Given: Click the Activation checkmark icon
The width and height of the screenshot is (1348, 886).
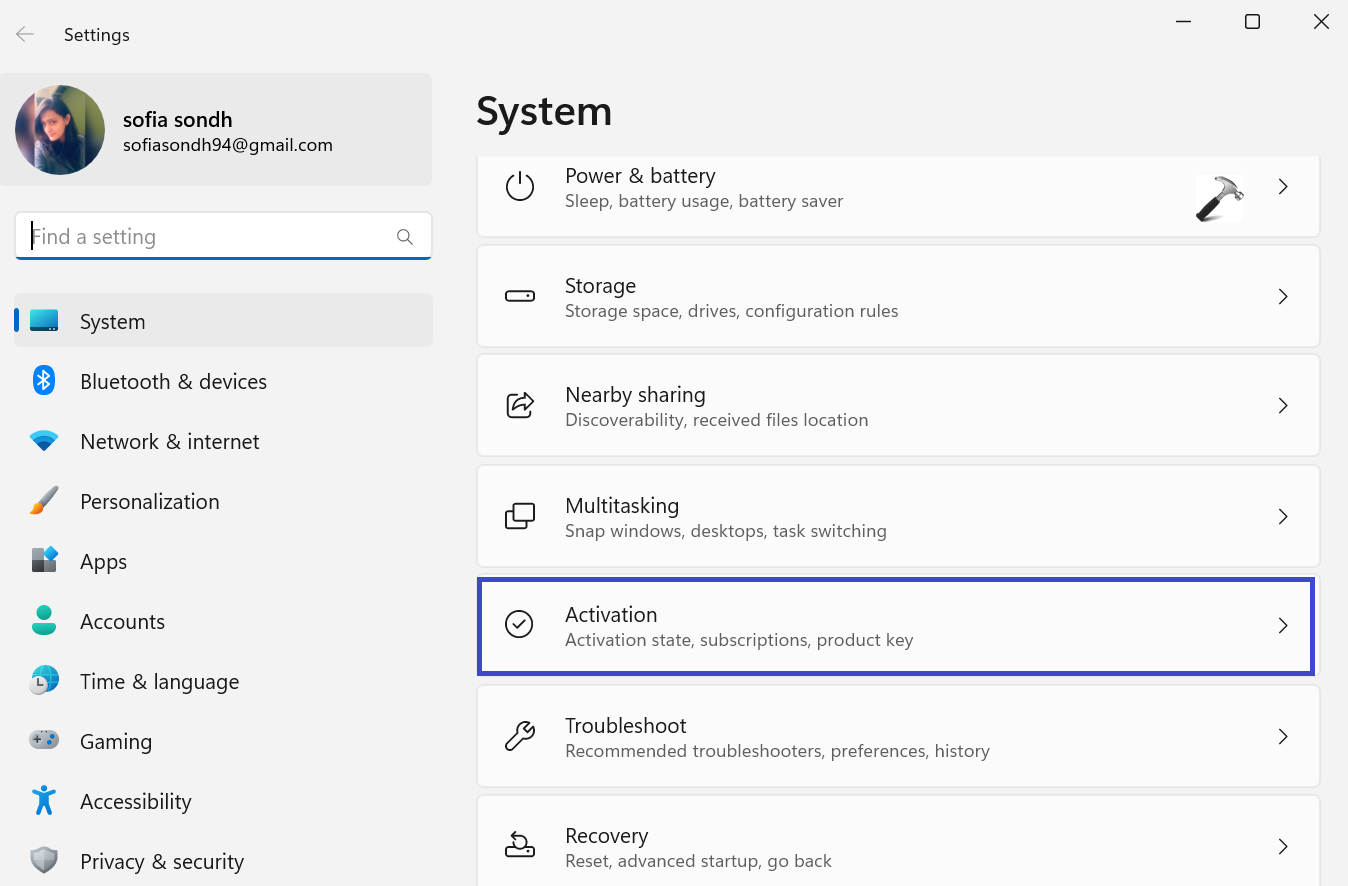Looking at the screenshot, I should click(519, 625).
